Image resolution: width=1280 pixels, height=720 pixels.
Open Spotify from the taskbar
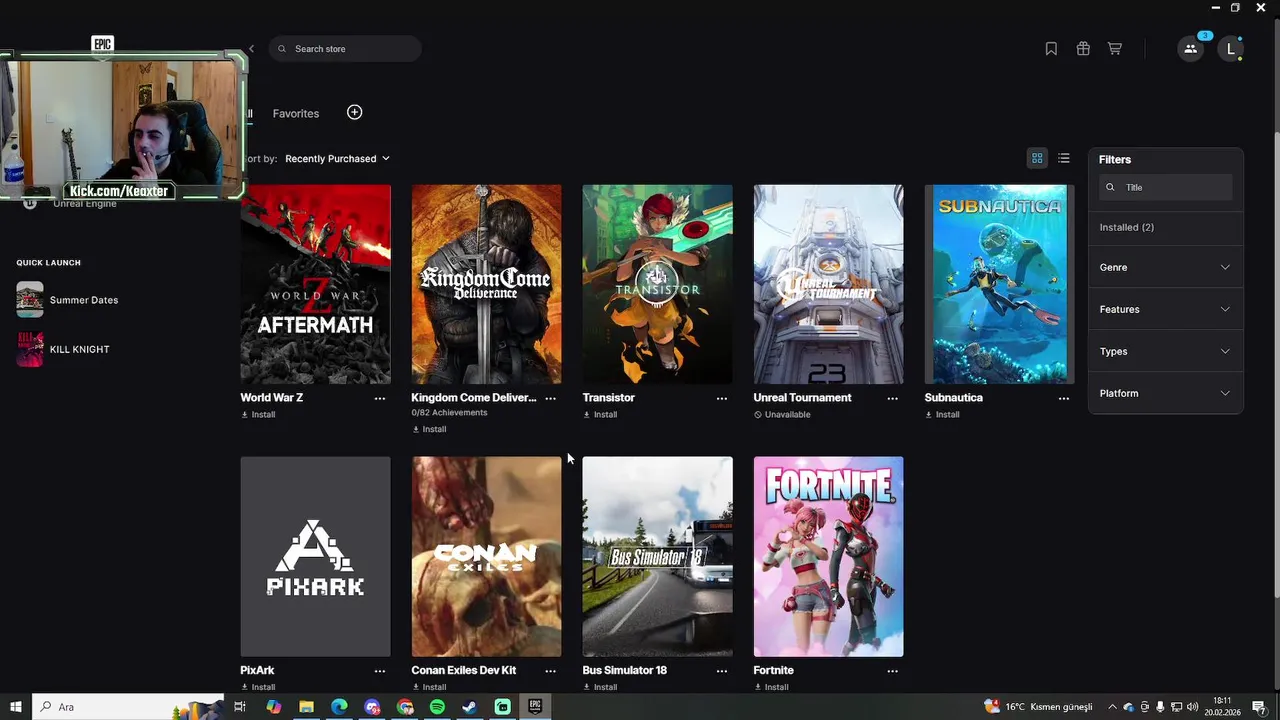tap(437, 707)
